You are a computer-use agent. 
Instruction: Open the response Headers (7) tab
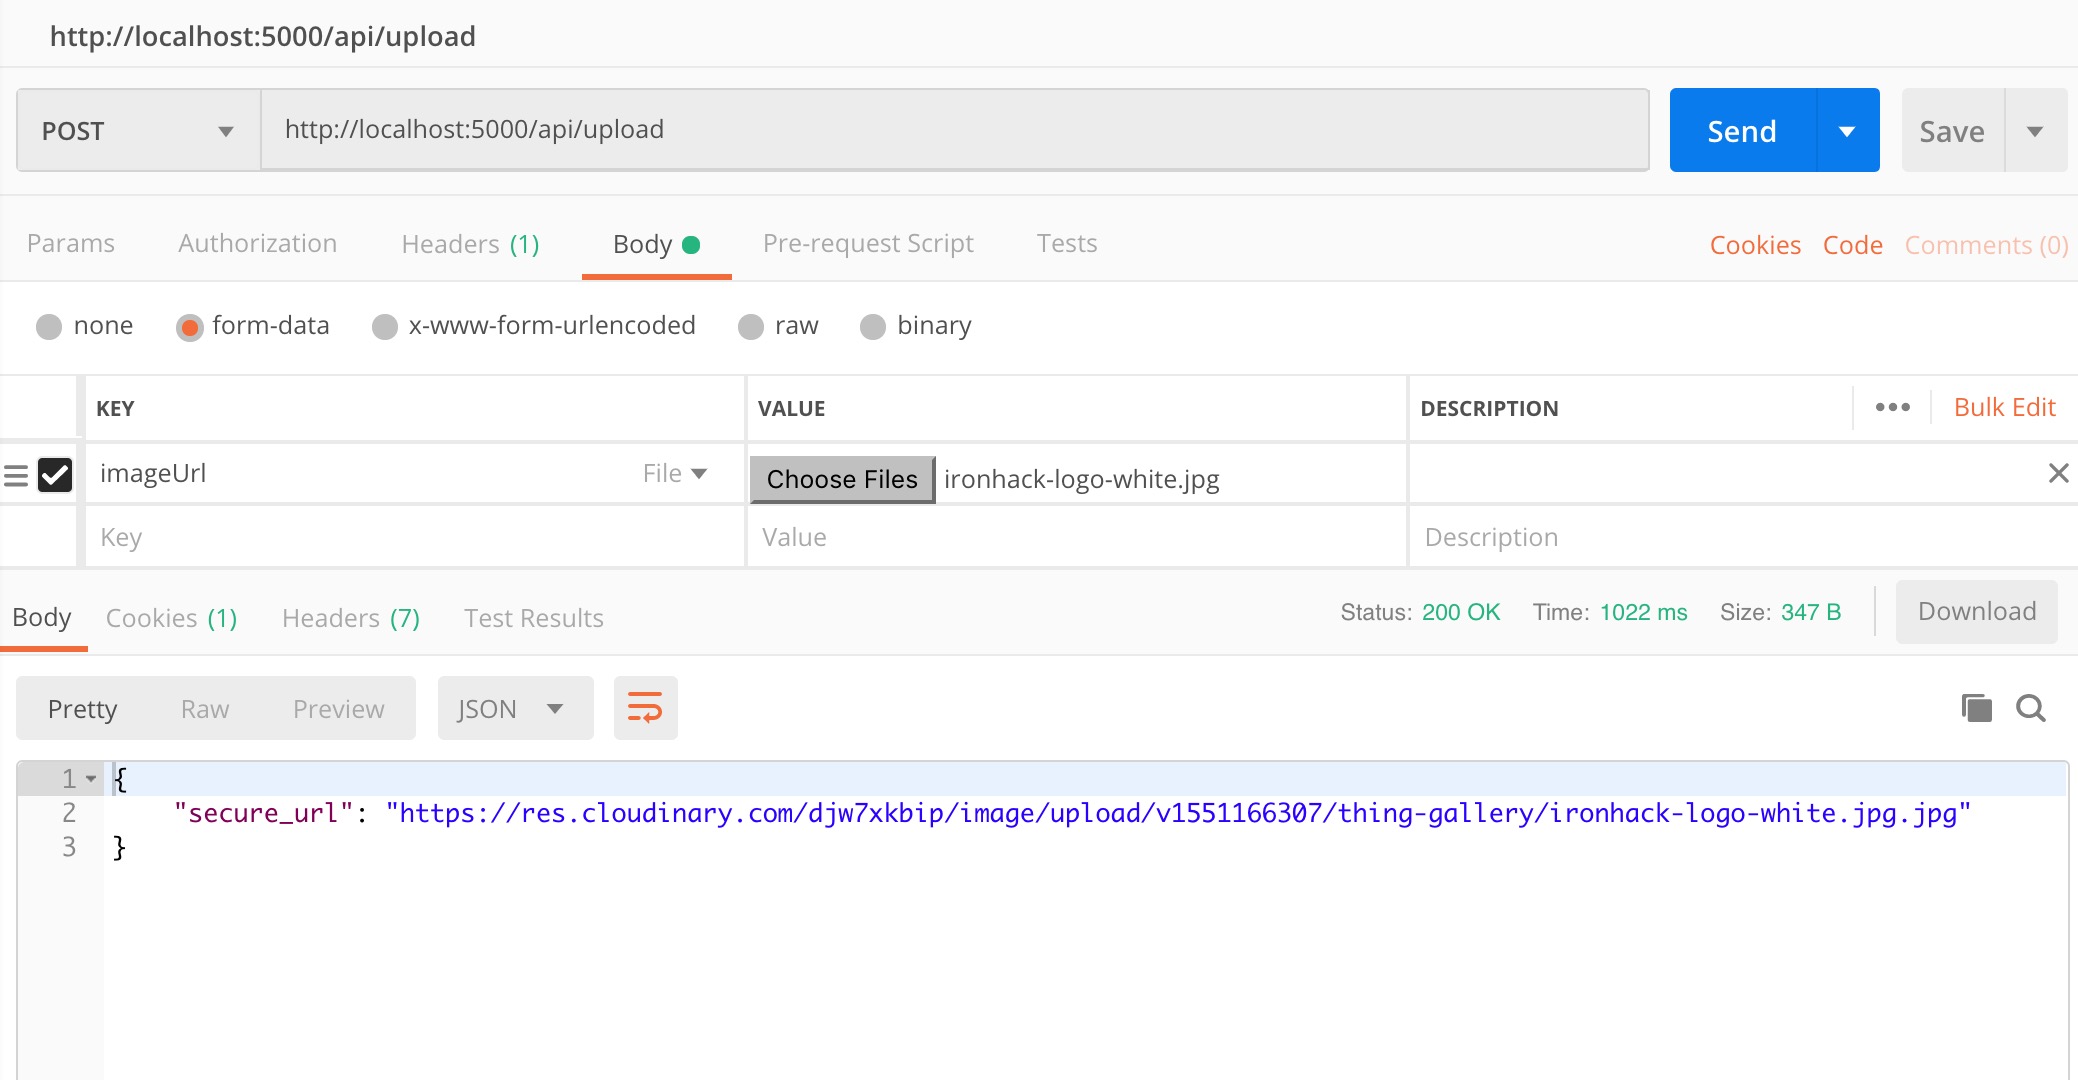(x=350, y=618)
